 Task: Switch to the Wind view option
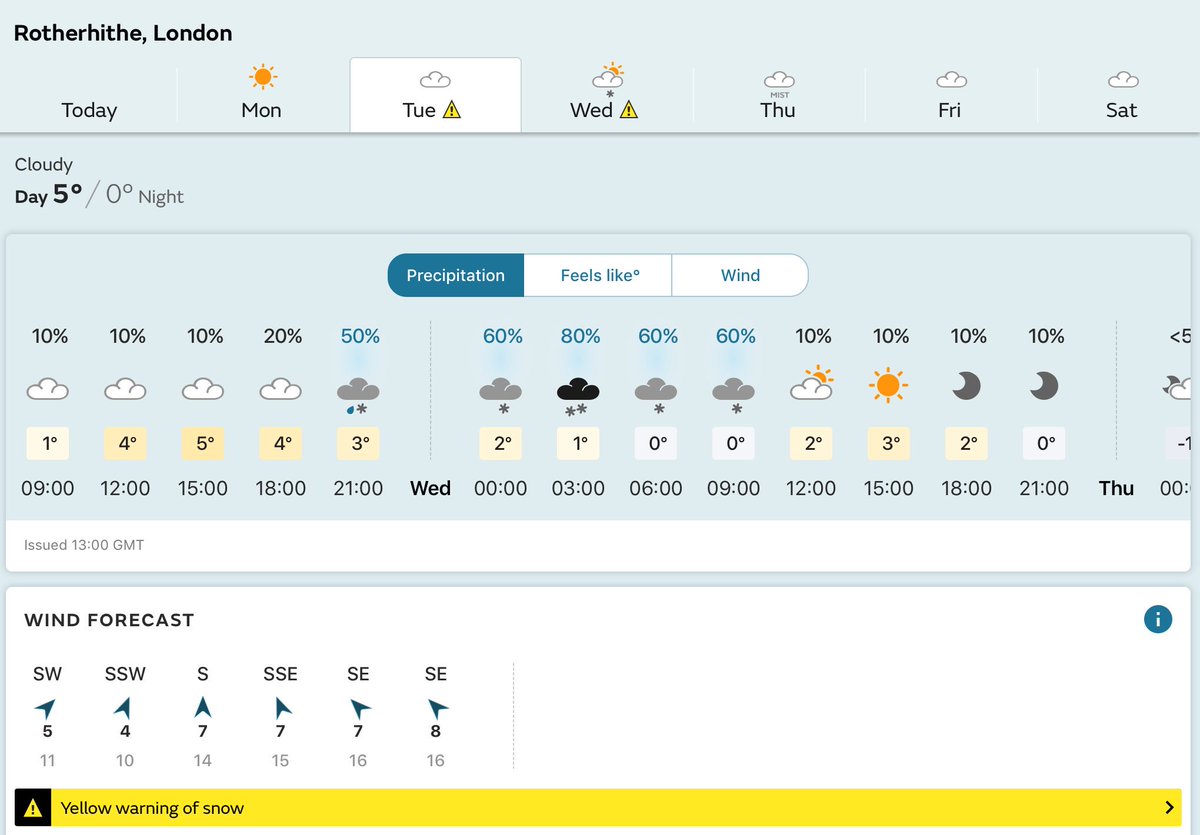pos(740,275)
